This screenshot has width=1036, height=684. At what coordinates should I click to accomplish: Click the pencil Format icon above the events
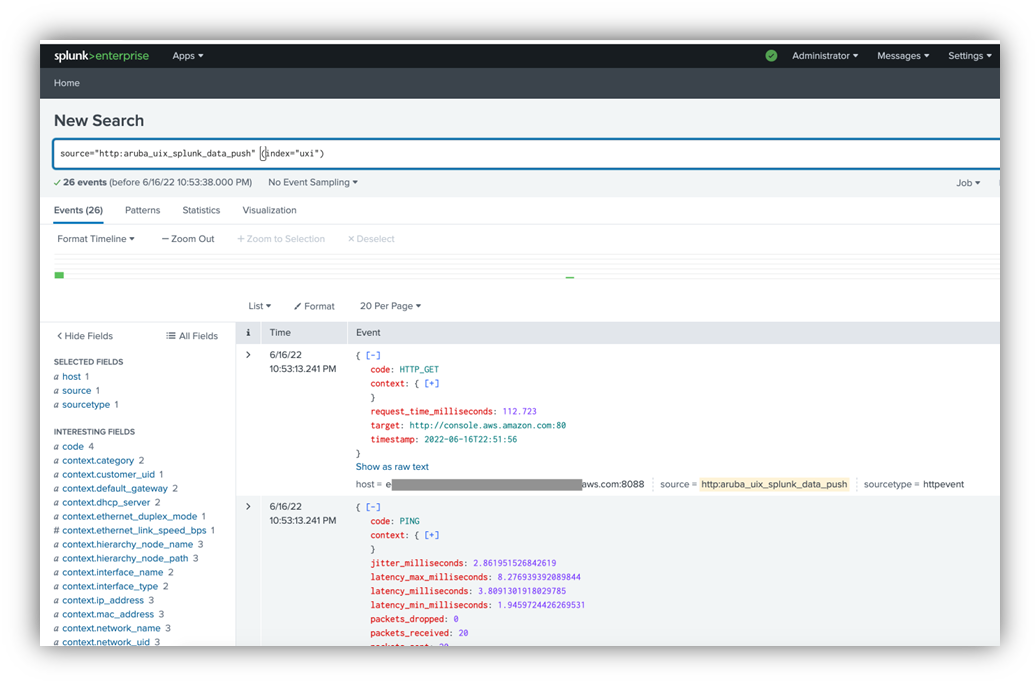[x=297, y=306]
